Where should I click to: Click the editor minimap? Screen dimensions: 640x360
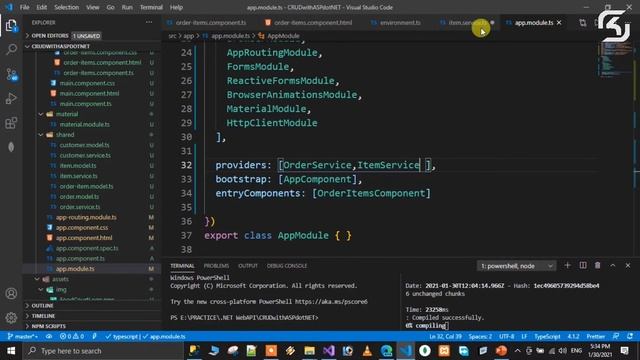[x=616, y=61]
